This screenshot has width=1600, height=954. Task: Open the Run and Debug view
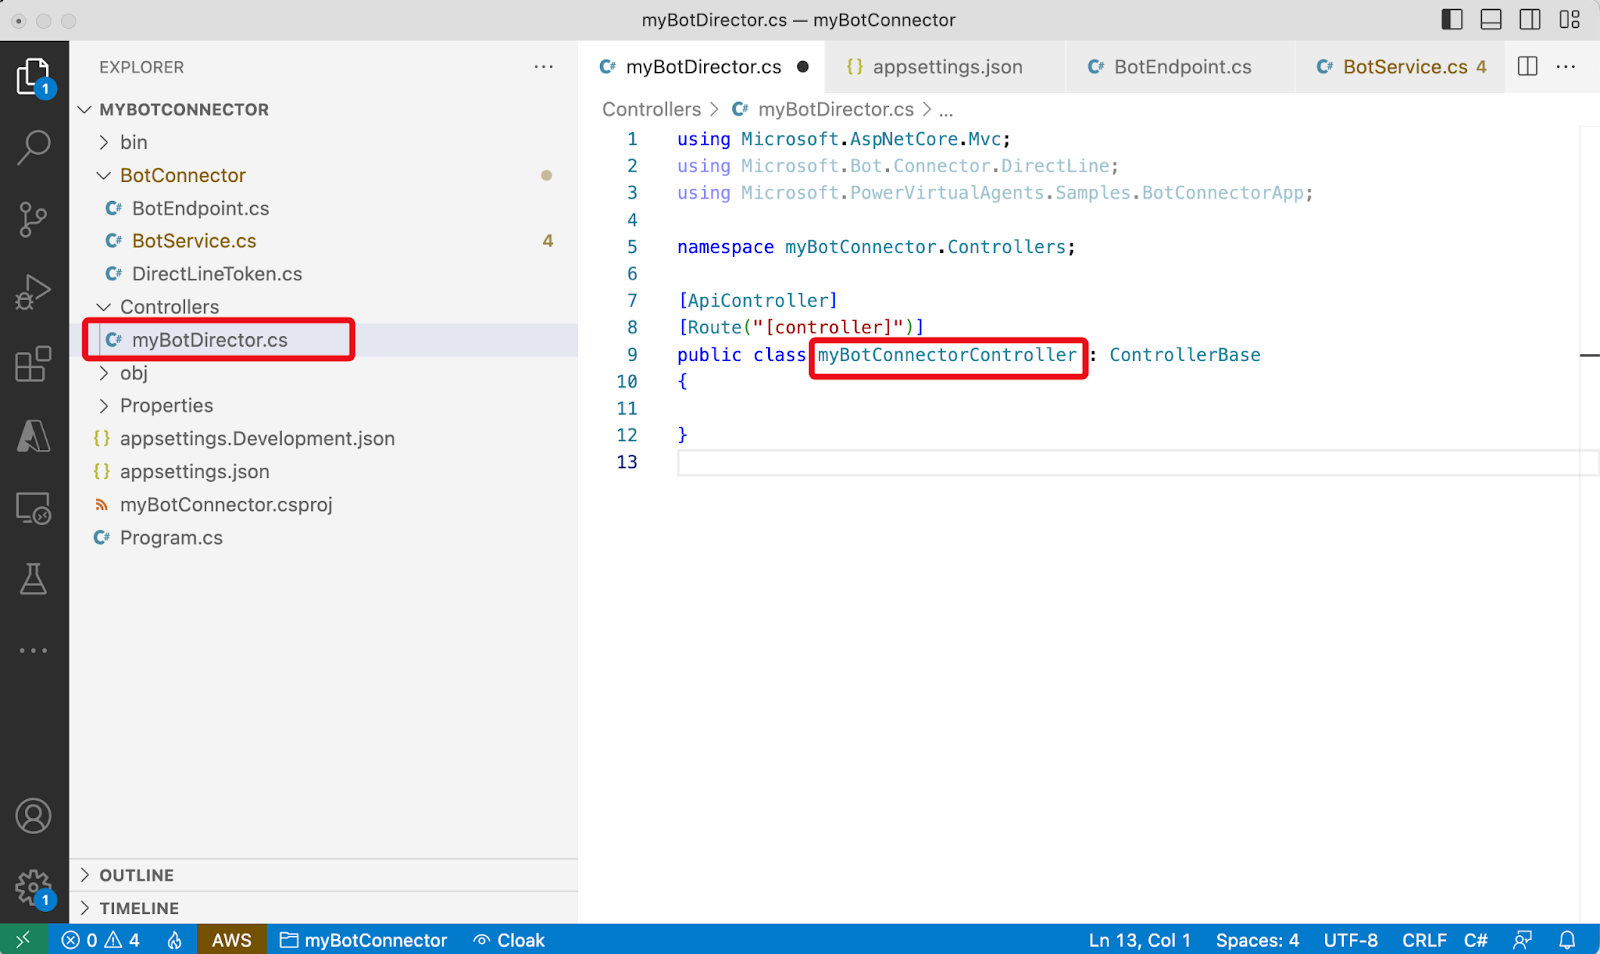pyautogui.click(x=33, y=292)
